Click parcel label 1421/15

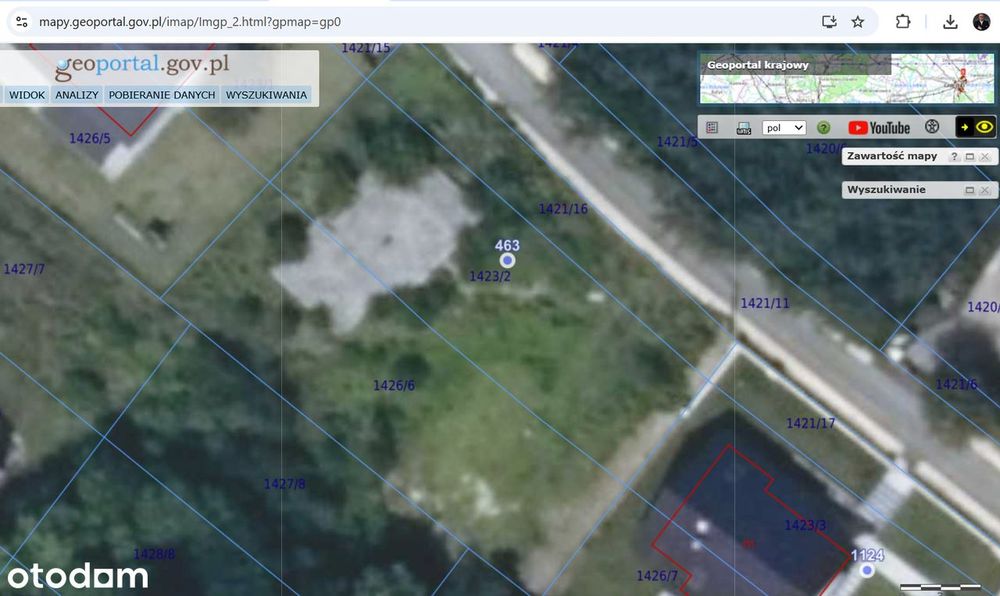tap(365, 48)
